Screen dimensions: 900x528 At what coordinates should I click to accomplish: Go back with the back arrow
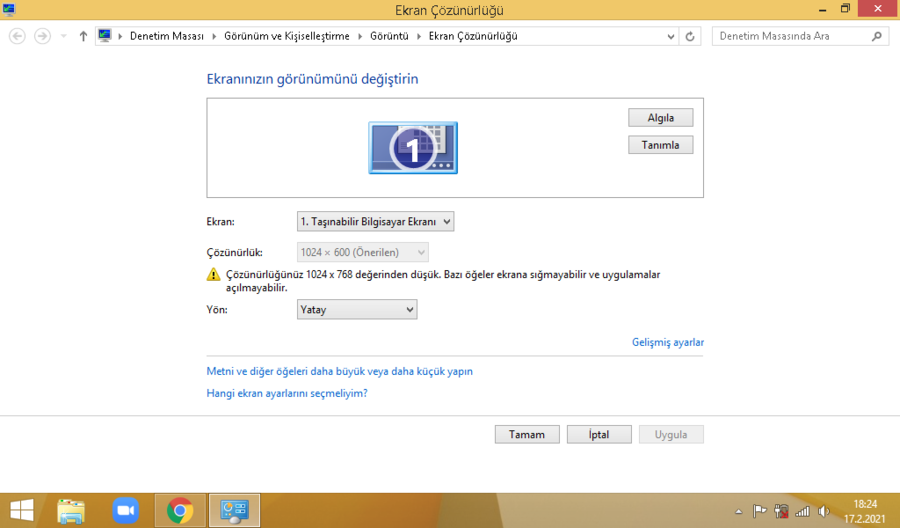coord(17,36)
